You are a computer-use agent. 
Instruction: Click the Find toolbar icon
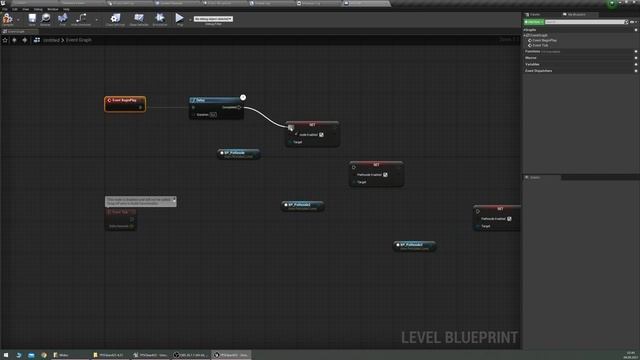62,19
